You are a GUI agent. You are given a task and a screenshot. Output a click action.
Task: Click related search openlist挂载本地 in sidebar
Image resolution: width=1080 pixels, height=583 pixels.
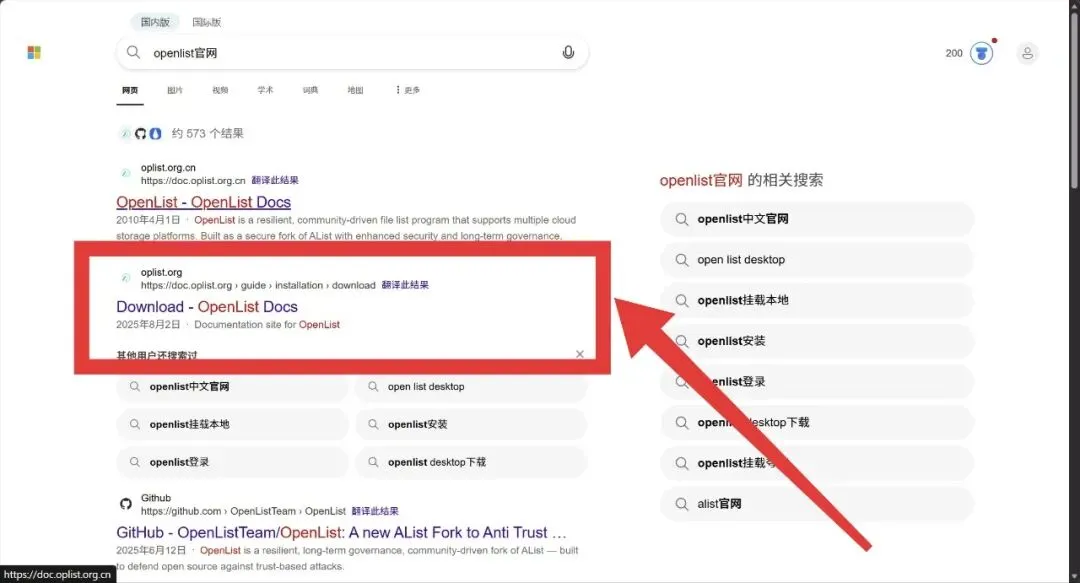tap(817, 300)
